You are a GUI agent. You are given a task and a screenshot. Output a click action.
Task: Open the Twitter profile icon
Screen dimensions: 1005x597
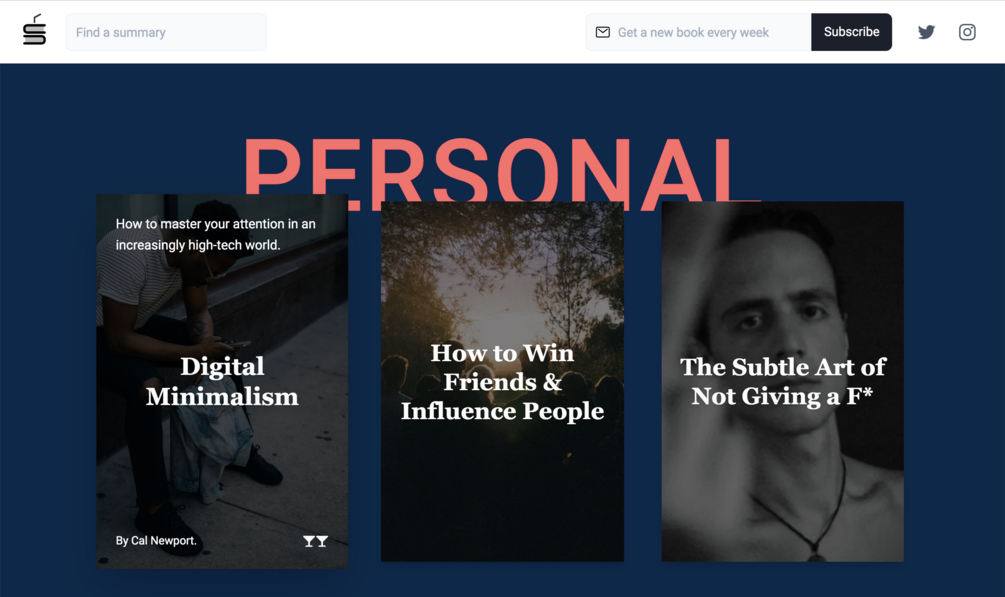pyautogui.click(x=926, y=32)
